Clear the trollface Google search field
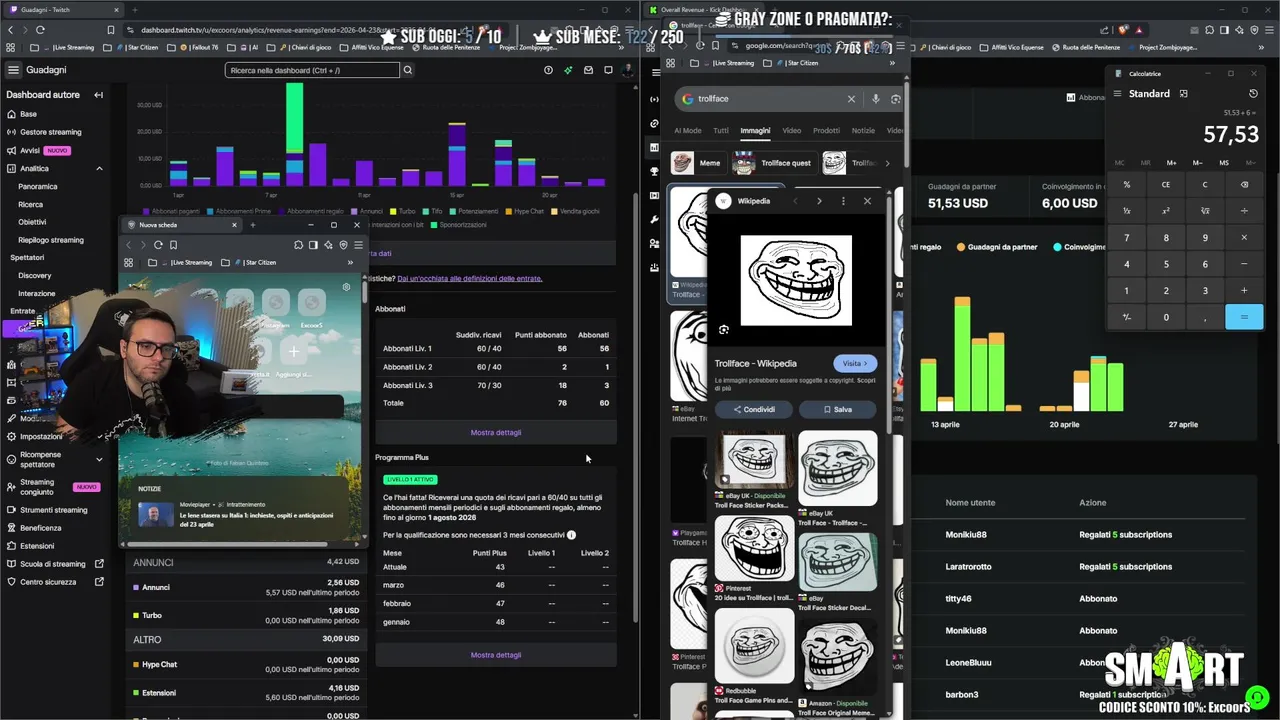1280x720 pixels. click(x=851, y=99)
